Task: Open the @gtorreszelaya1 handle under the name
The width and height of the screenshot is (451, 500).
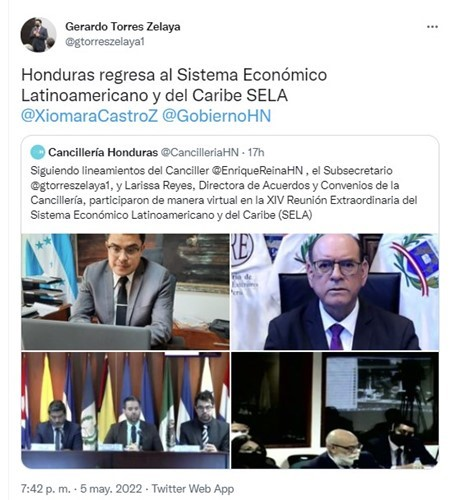Action: click(x=105, y=42)
